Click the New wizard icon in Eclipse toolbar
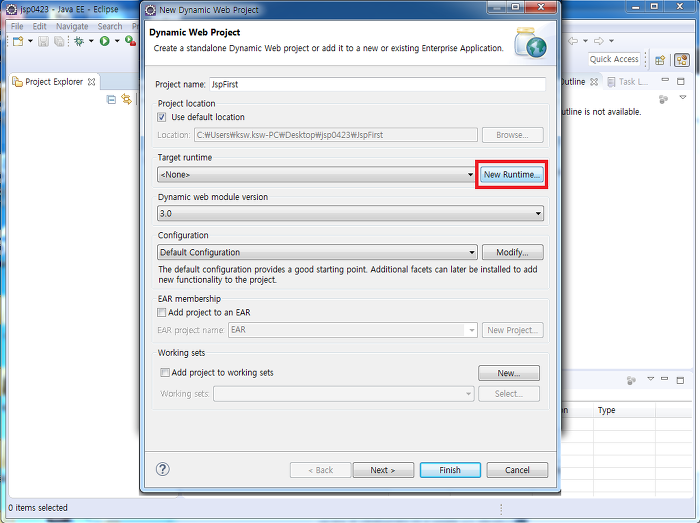 18,41
